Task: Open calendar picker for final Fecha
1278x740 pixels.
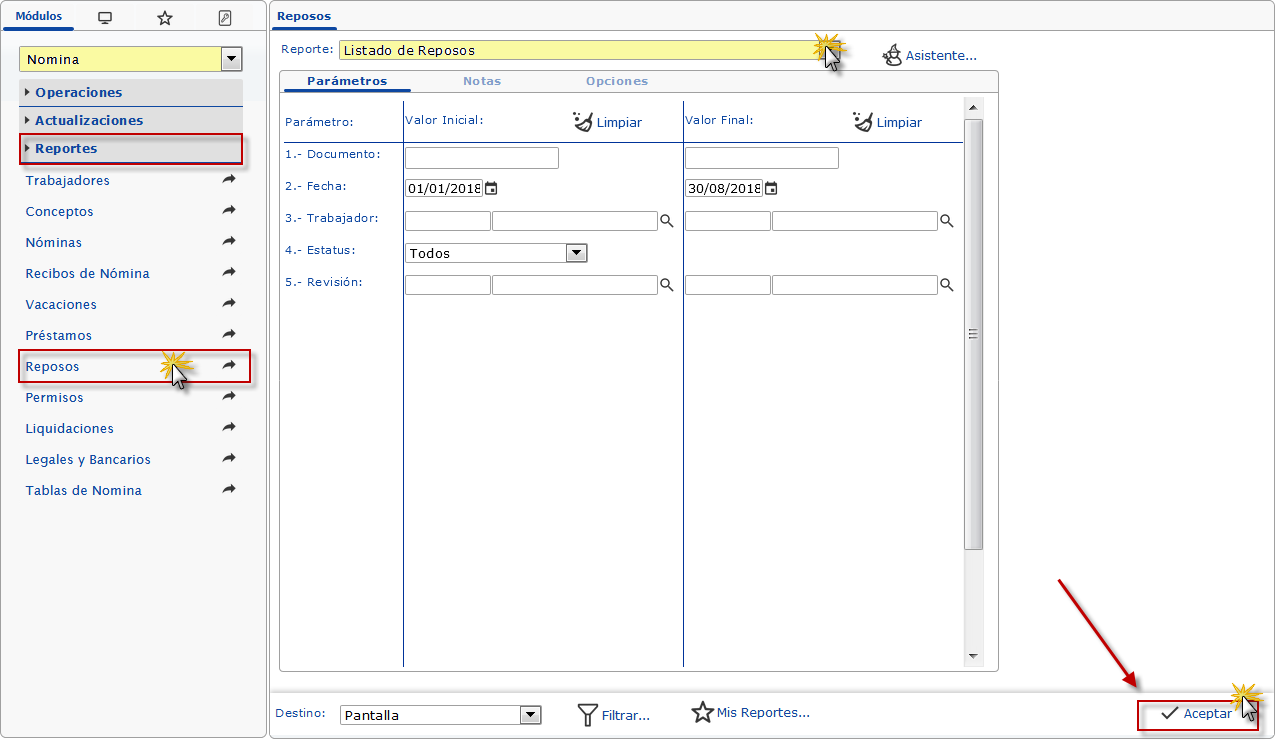Action: pos(771,188)
